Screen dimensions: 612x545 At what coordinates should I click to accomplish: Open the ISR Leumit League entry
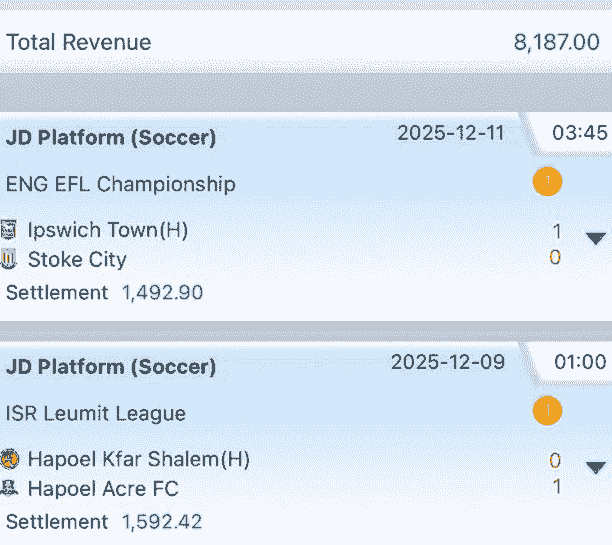(x=96, y=413)
